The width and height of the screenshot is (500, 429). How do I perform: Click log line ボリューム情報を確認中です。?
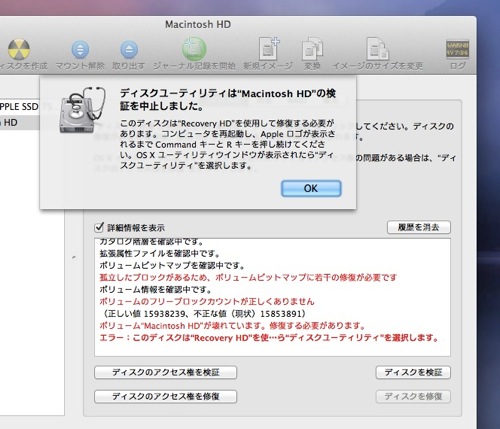[155, 289]
